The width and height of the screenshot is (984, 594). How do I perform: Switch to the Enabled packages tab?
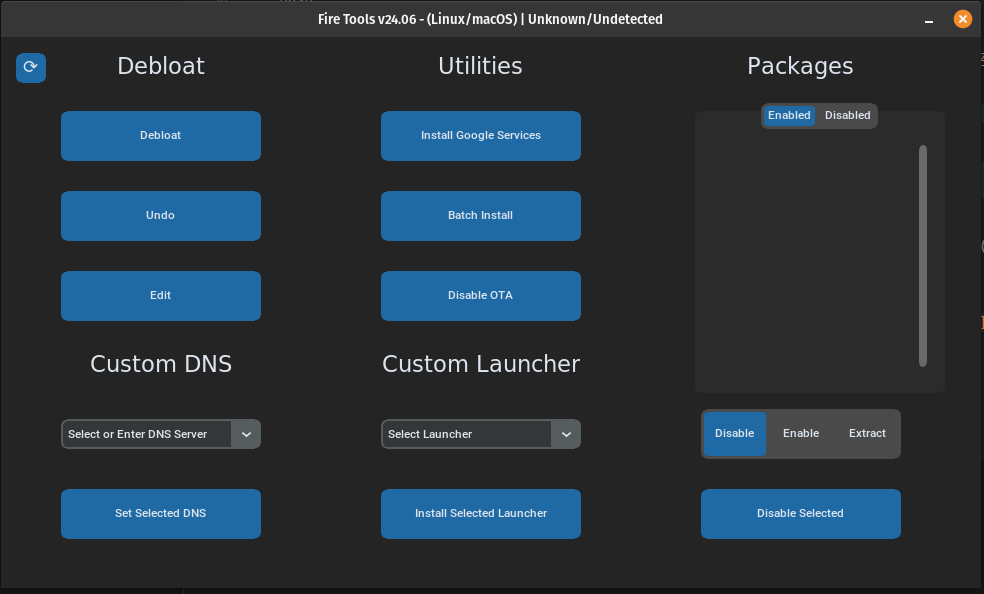tap(789, 116)
